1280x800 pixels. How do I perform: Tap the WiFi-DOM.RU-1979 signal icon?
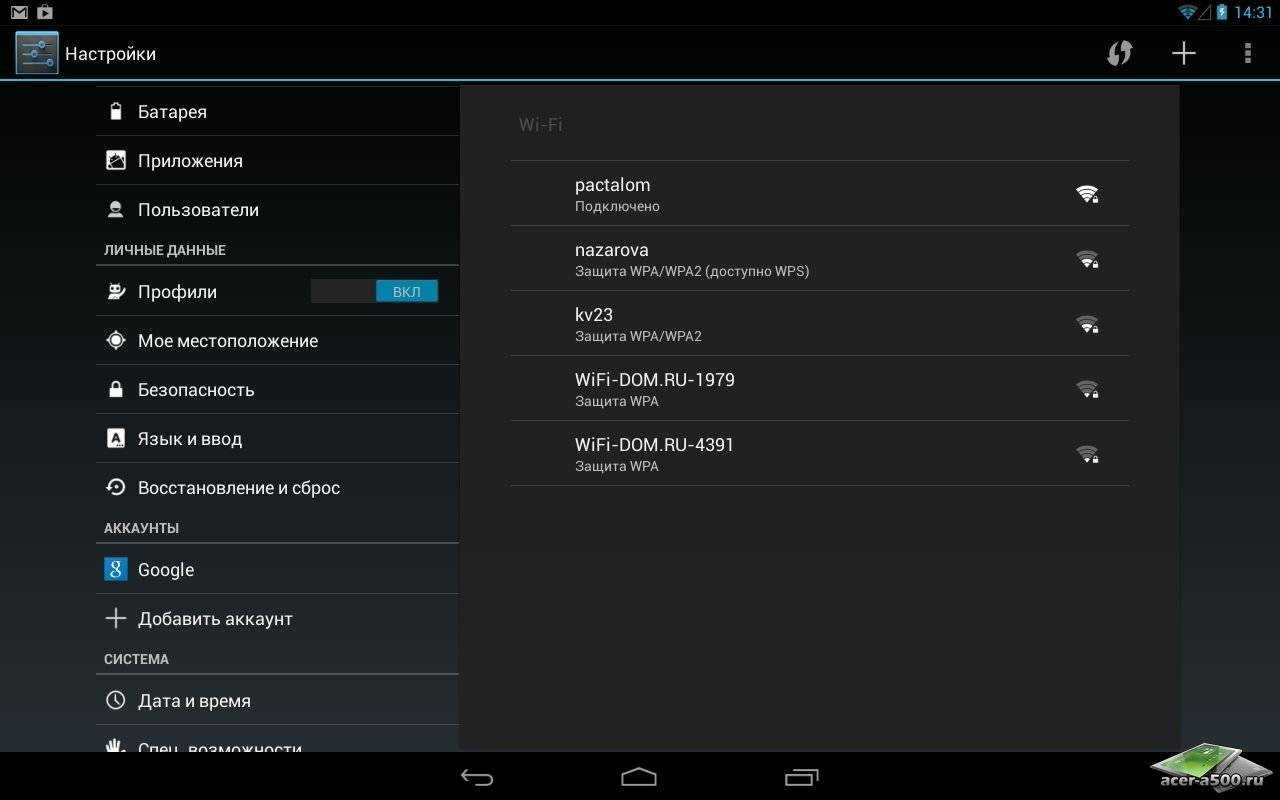(1087, 389)
